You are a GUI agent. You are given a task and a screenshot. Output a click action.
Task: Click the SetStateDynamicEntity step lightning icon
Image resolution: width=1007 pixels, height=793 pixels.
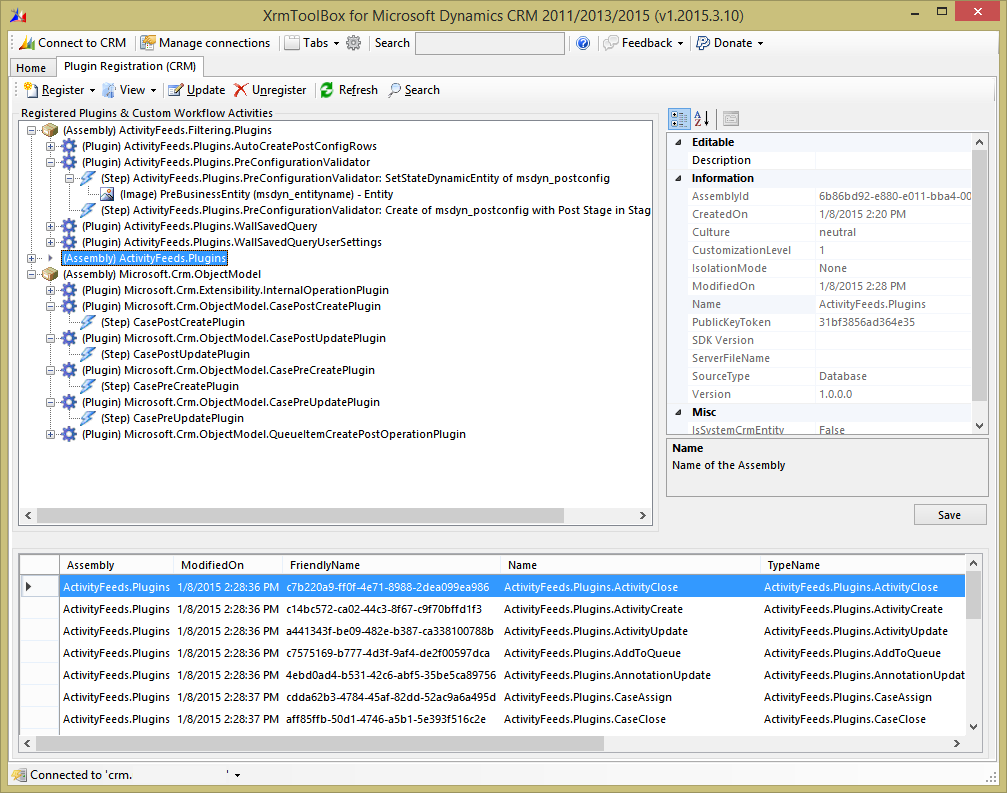[88, 179]
